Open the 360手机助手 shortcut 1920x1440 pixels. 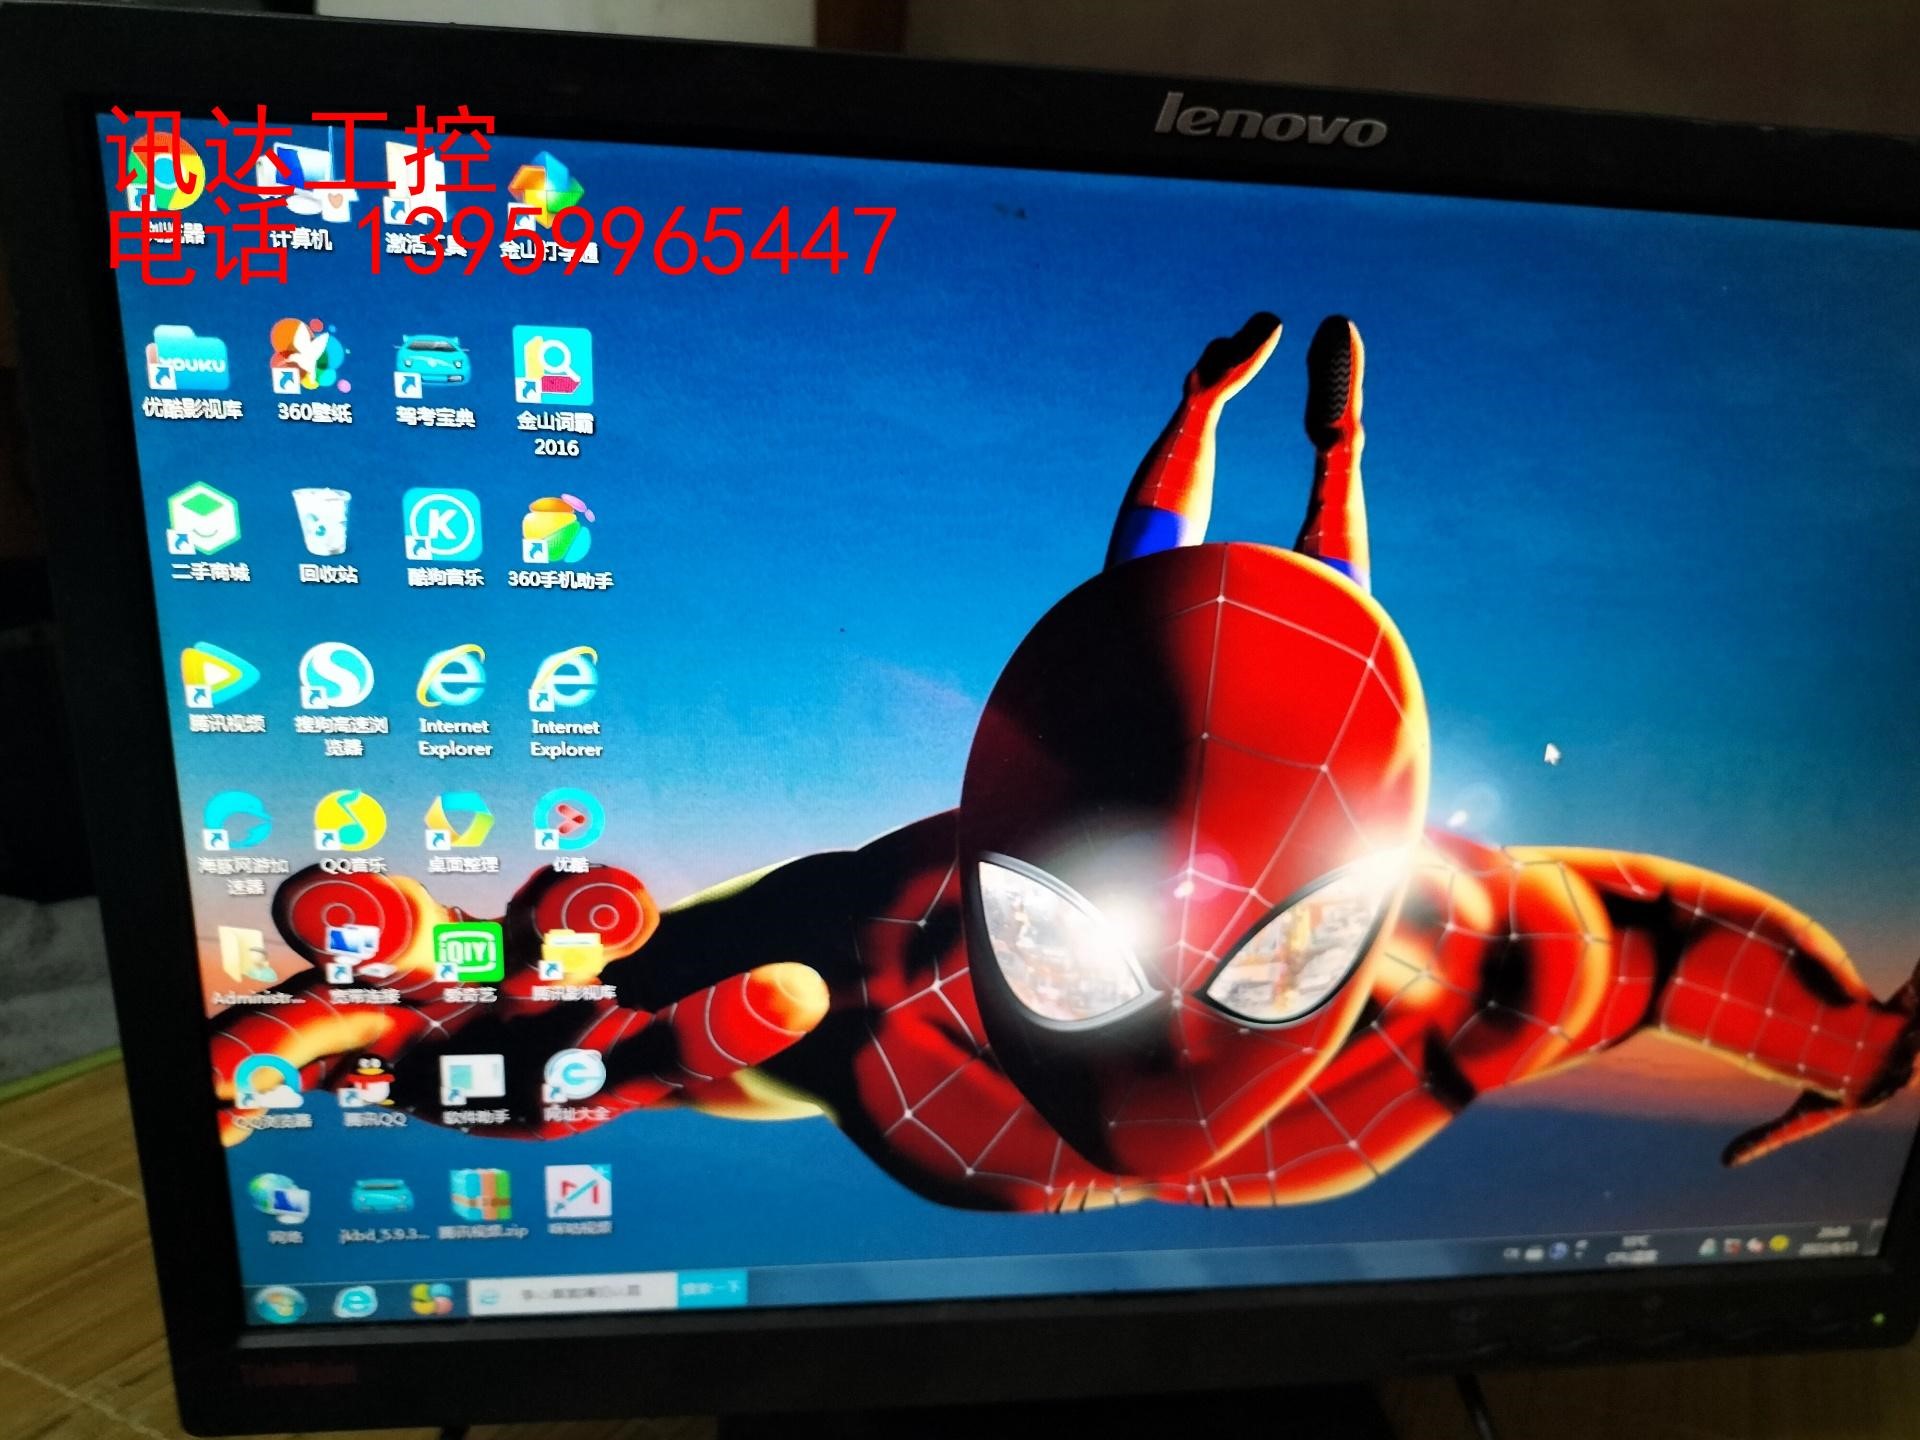coord(559,542)
